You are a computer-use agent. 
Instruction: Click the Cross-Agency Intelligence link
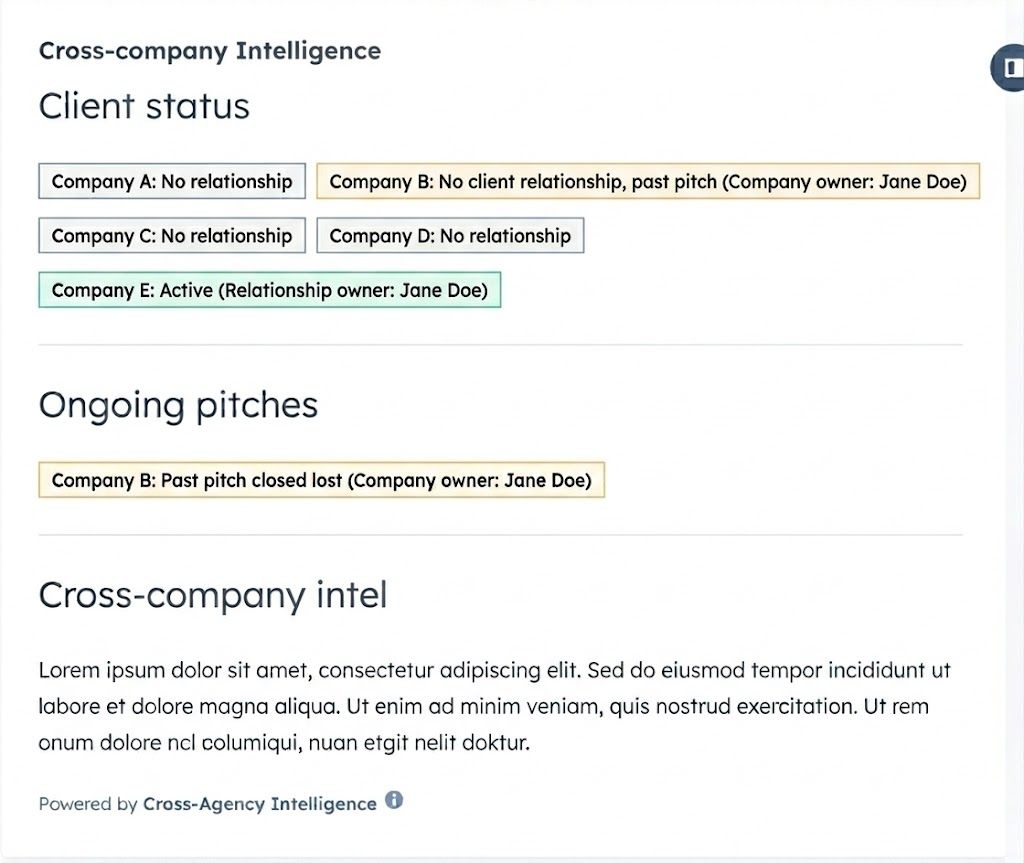(x=259, y=803)
